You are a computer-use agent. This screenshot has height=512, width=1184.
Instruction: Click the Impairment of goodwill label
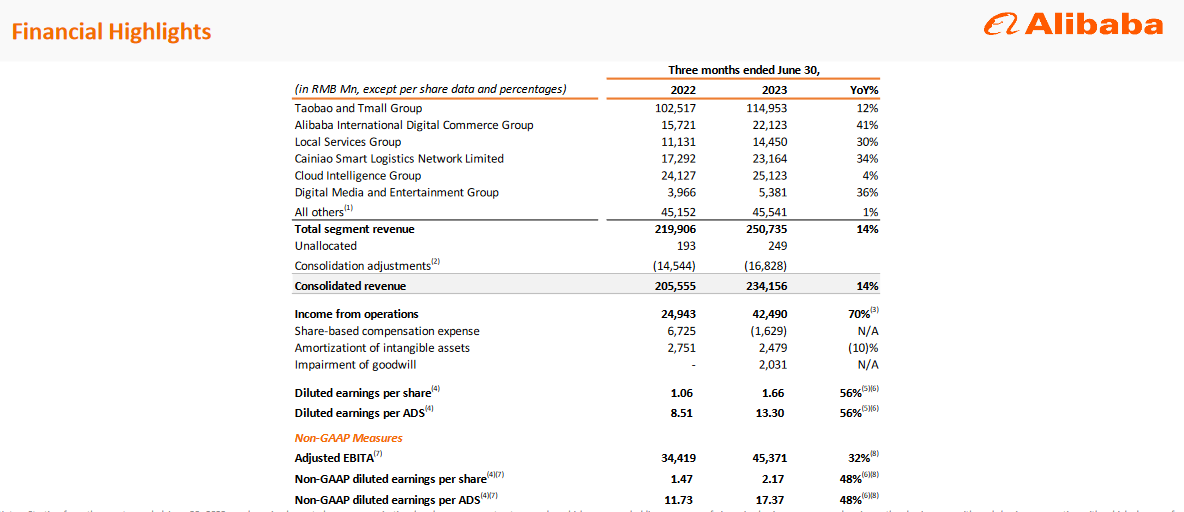click(355, 365)
